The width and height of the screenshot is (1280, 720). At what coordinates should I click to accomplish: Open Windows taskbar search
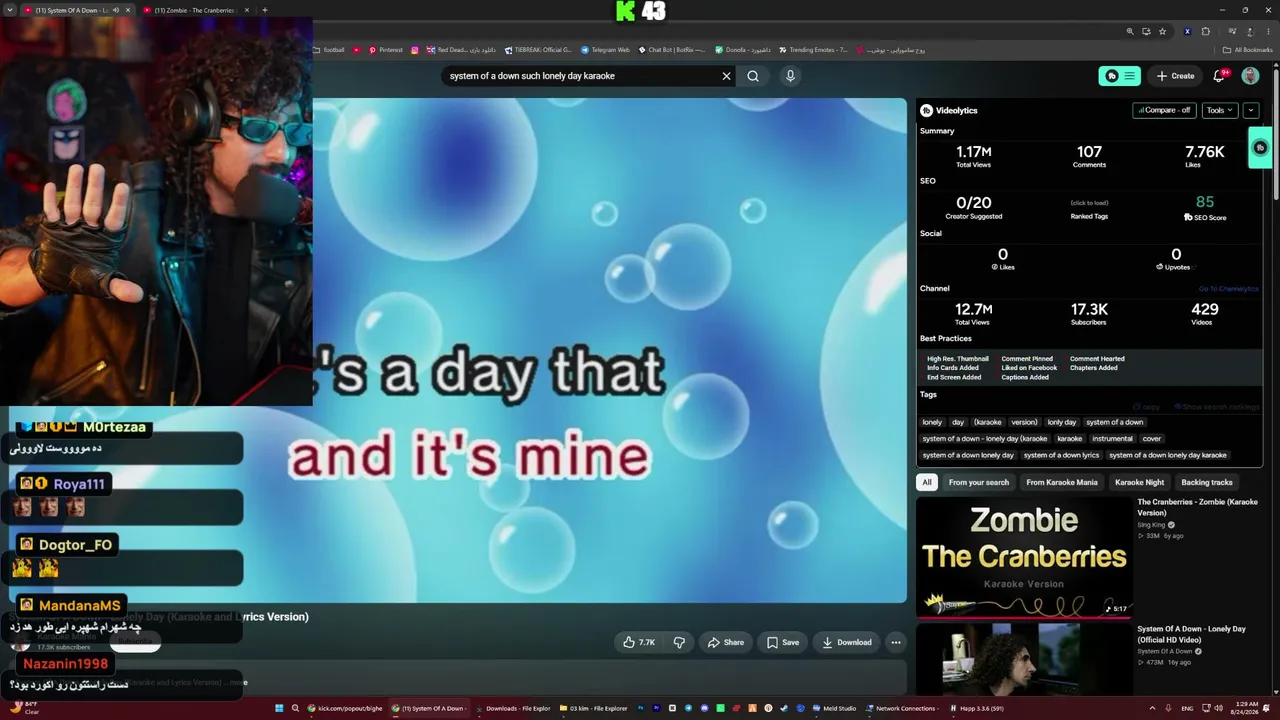click(295, 708)
